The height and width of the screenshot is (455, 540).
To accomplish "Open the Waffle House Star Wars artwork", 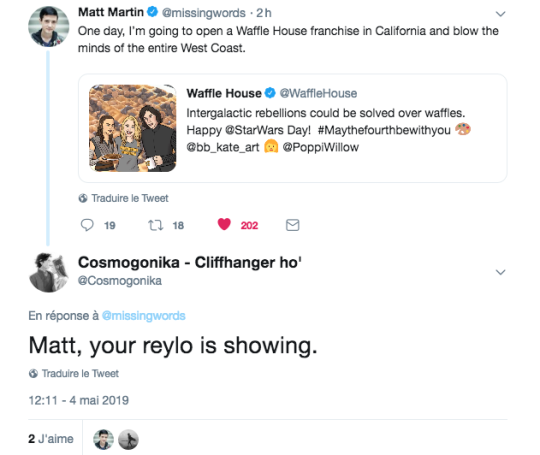I will click(x=133, y=128).
